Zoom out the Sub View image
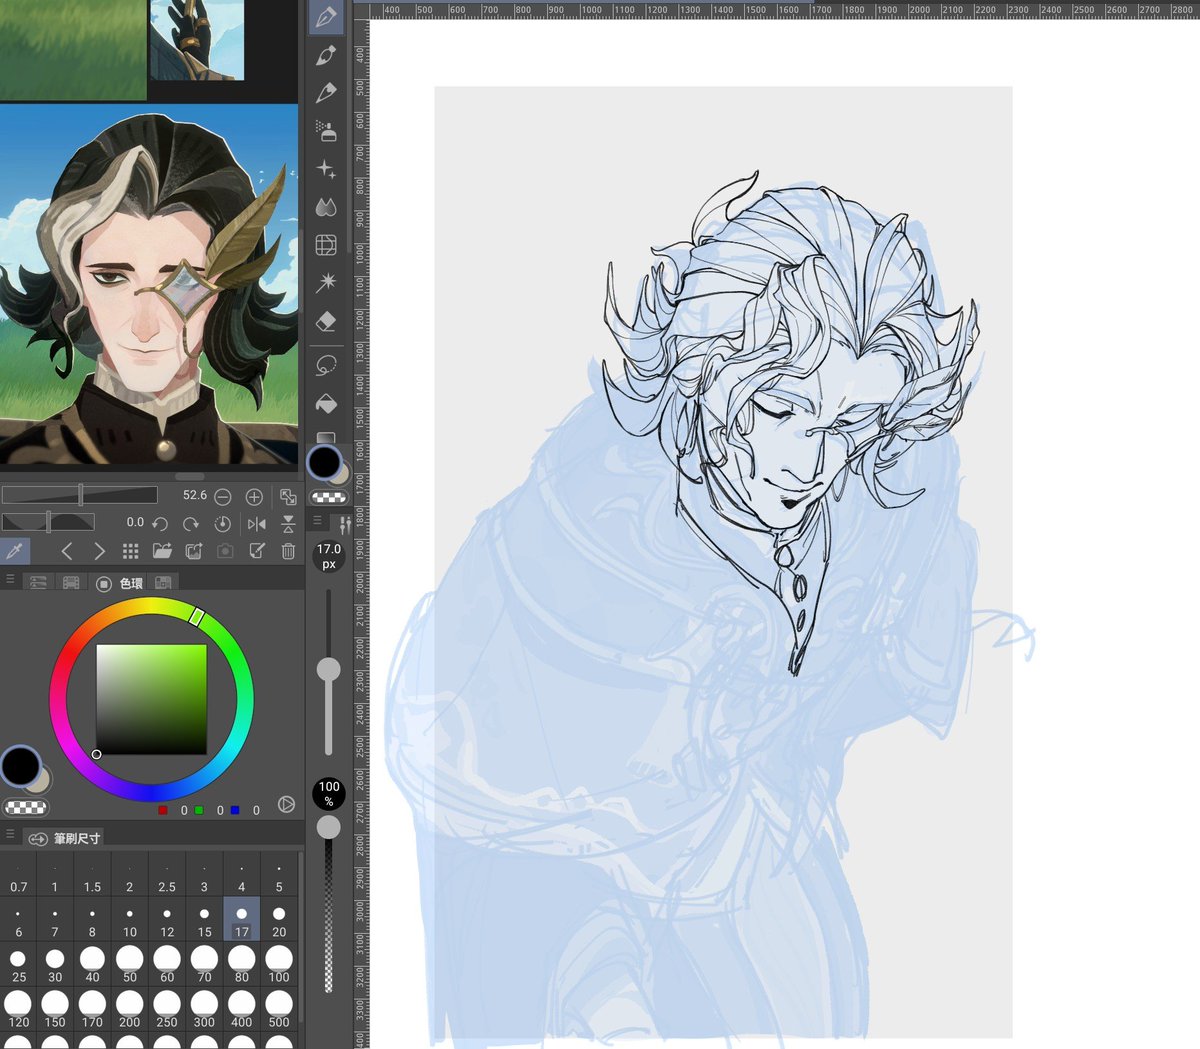This screenshot has width=1200, height=1049. (x=223, y=497)
